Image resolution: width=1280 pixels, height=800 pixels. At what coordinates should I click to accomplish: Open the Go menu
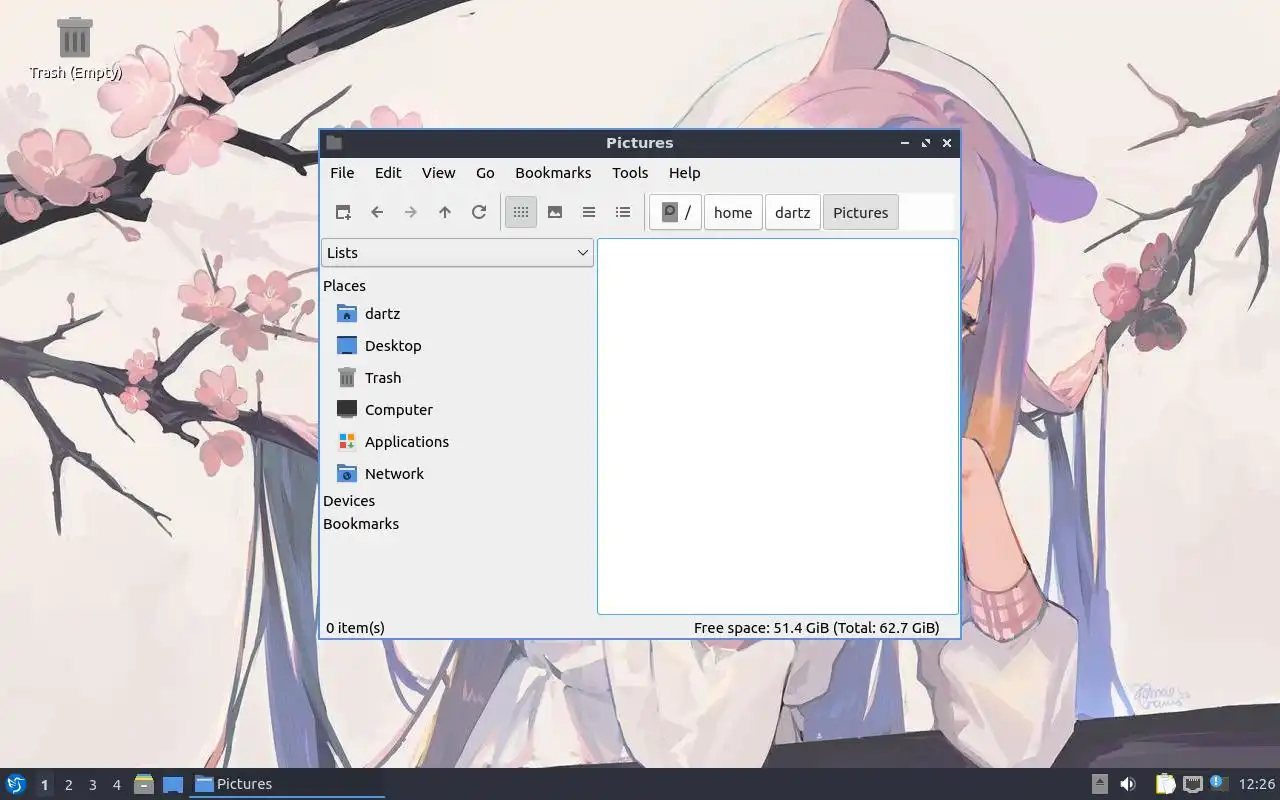(485, 173)
